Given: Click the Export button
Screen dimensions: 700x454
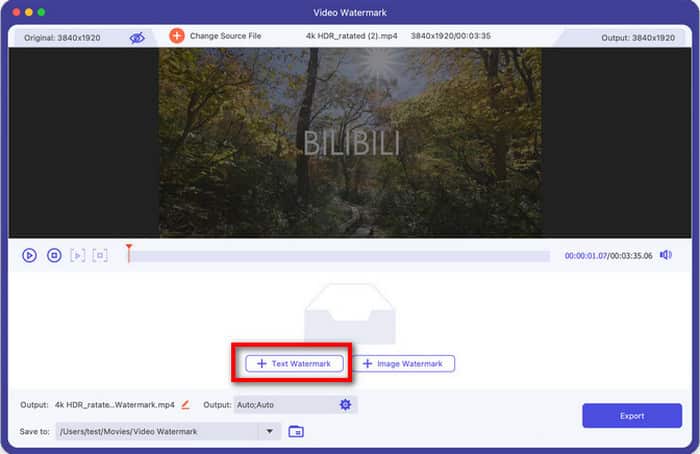Looking at the screenshot, I should [x=632, y=416].
